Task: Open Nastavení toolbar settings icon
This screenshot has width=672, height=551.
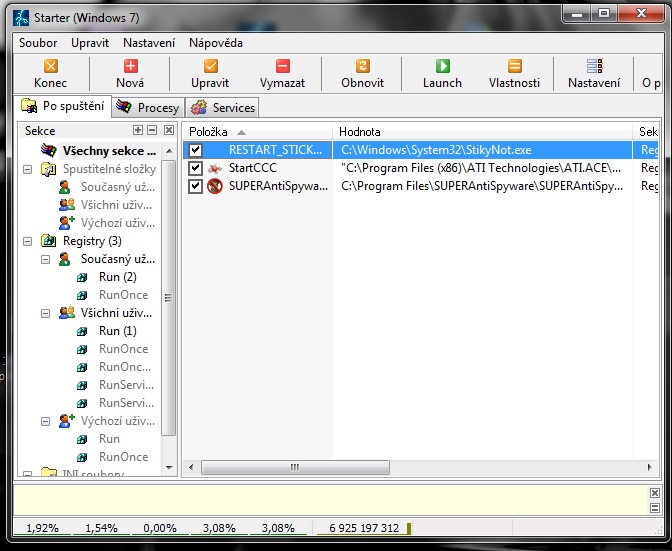Action: (594, 66)
